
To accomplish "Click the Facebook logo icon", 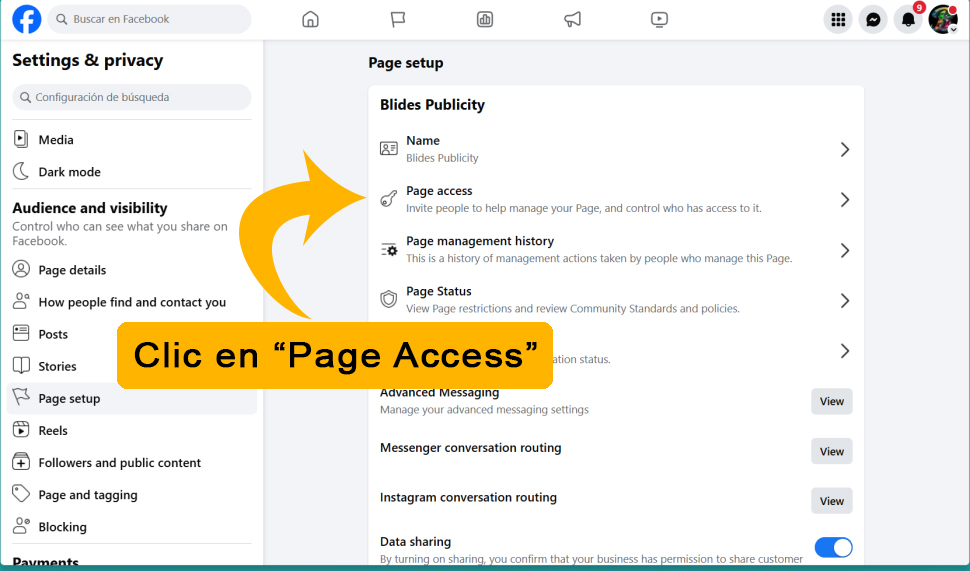I will coord(27,19).
